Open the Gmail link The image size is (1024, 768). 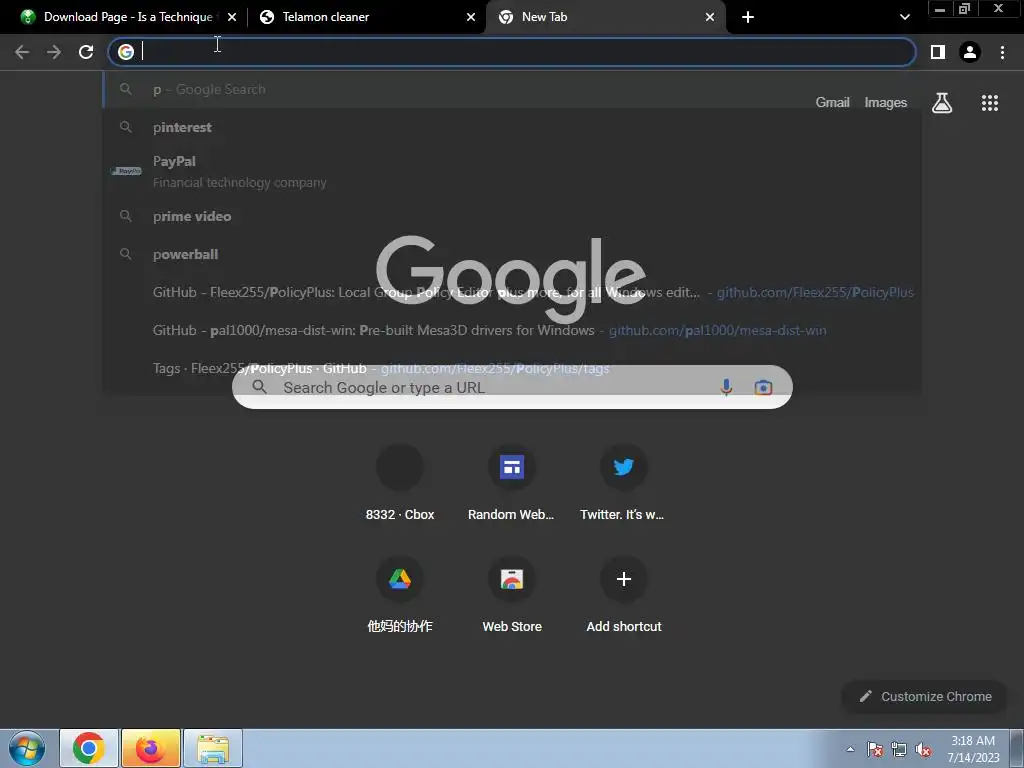[832, 103]
